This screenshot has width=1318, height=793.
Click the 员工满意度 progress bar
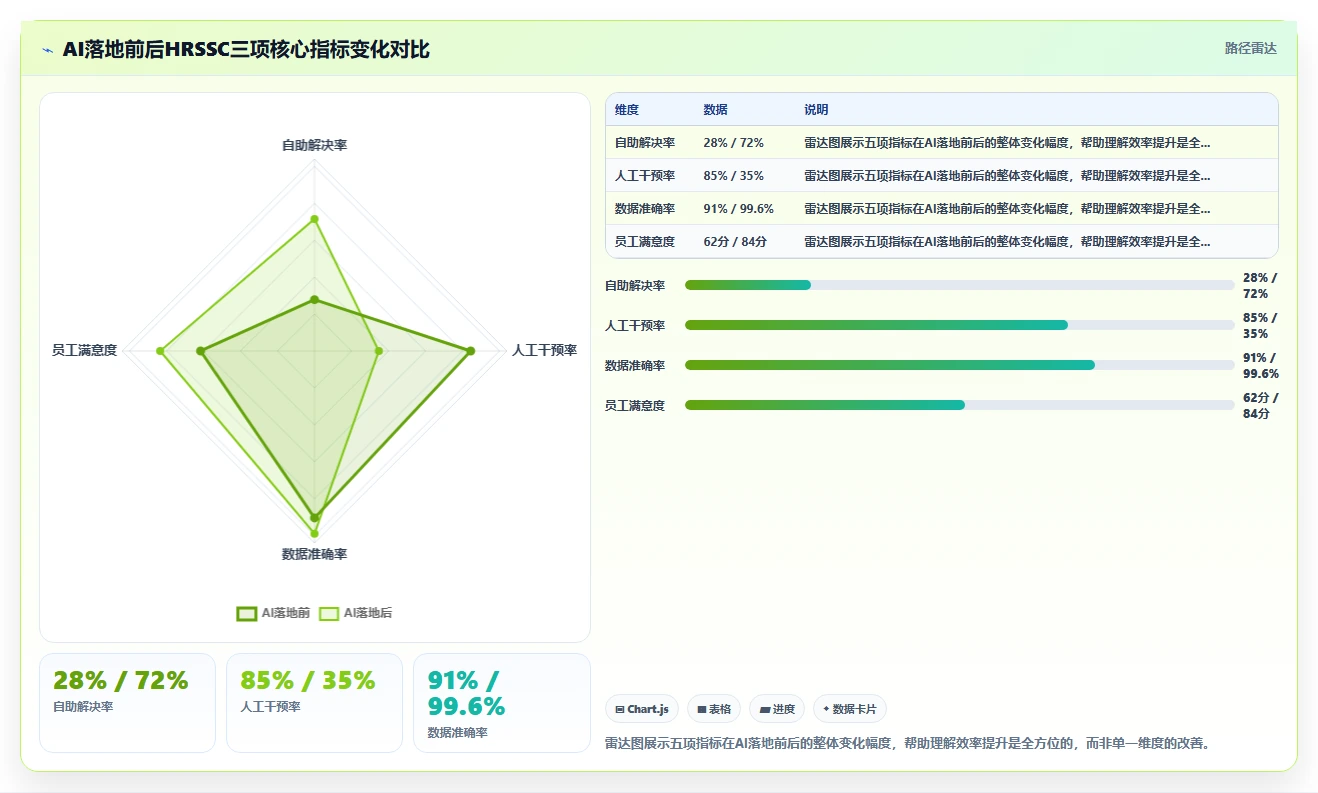(x=960, y=405)
